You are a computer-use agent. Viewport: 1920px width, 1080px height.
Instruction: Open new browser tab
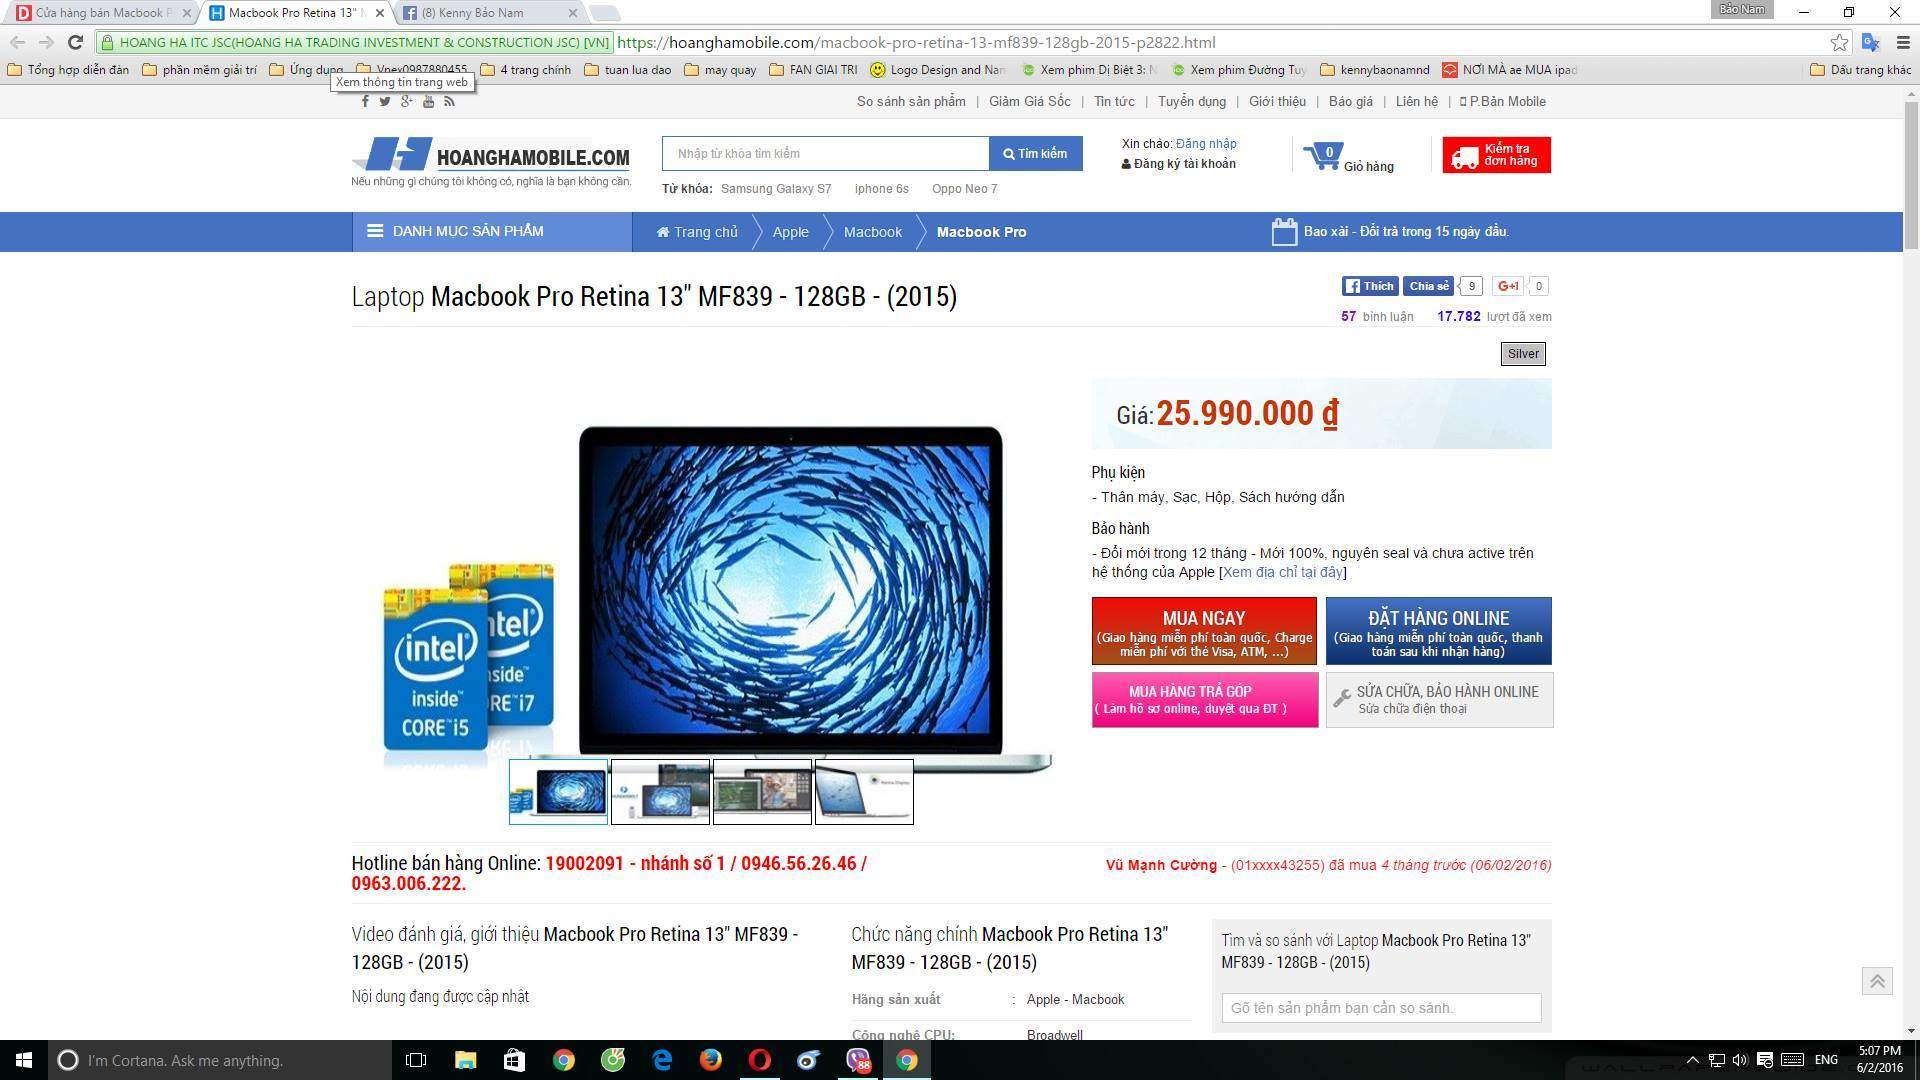[x=604, y=13]
